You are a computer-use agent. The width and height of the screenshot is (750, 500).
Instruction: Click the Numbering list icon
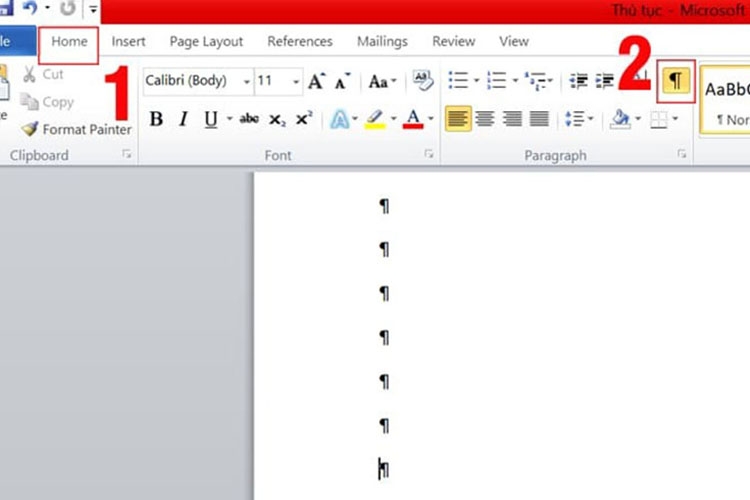pos(496,81)
